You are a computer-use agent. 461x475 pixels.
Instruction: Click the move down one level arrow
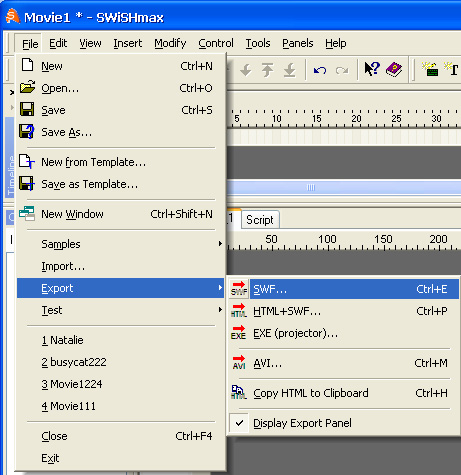[x=246, y=70]
